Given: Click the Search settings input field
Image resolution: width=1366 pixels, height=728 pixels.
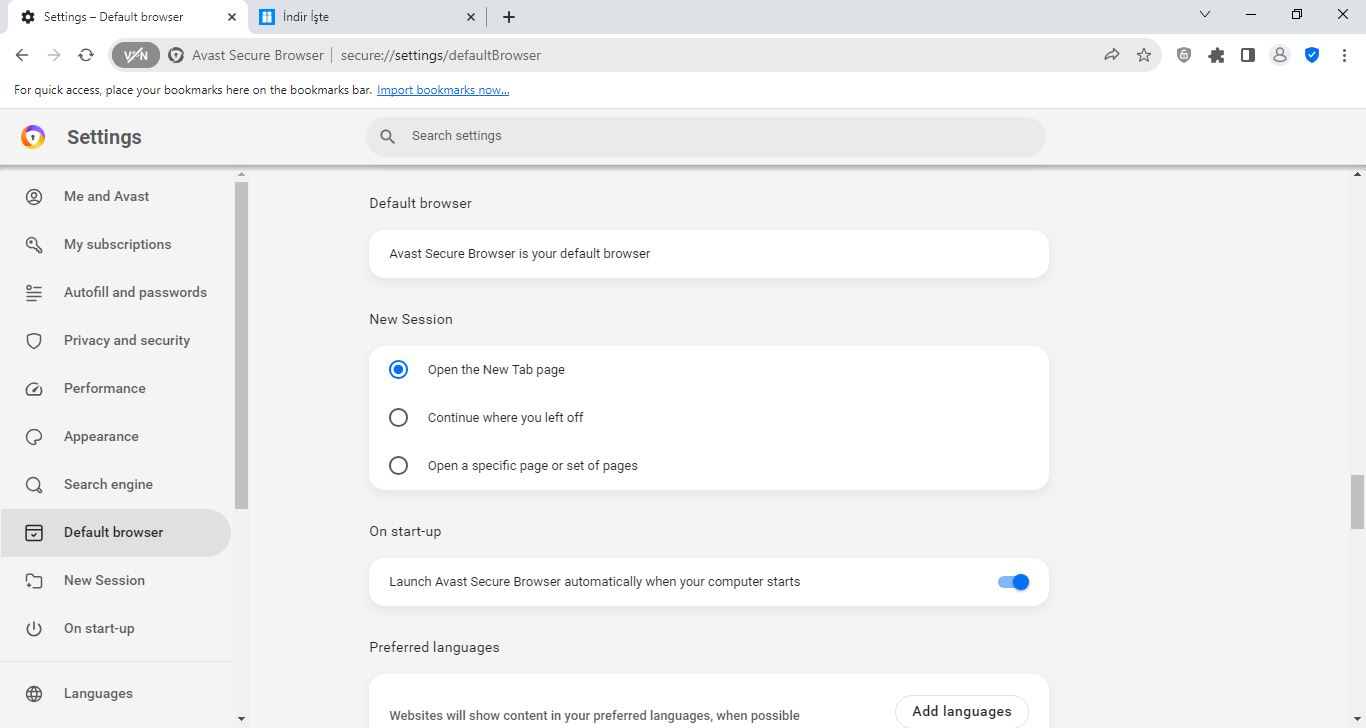Looking at the screenshot, I should (706, 136).
